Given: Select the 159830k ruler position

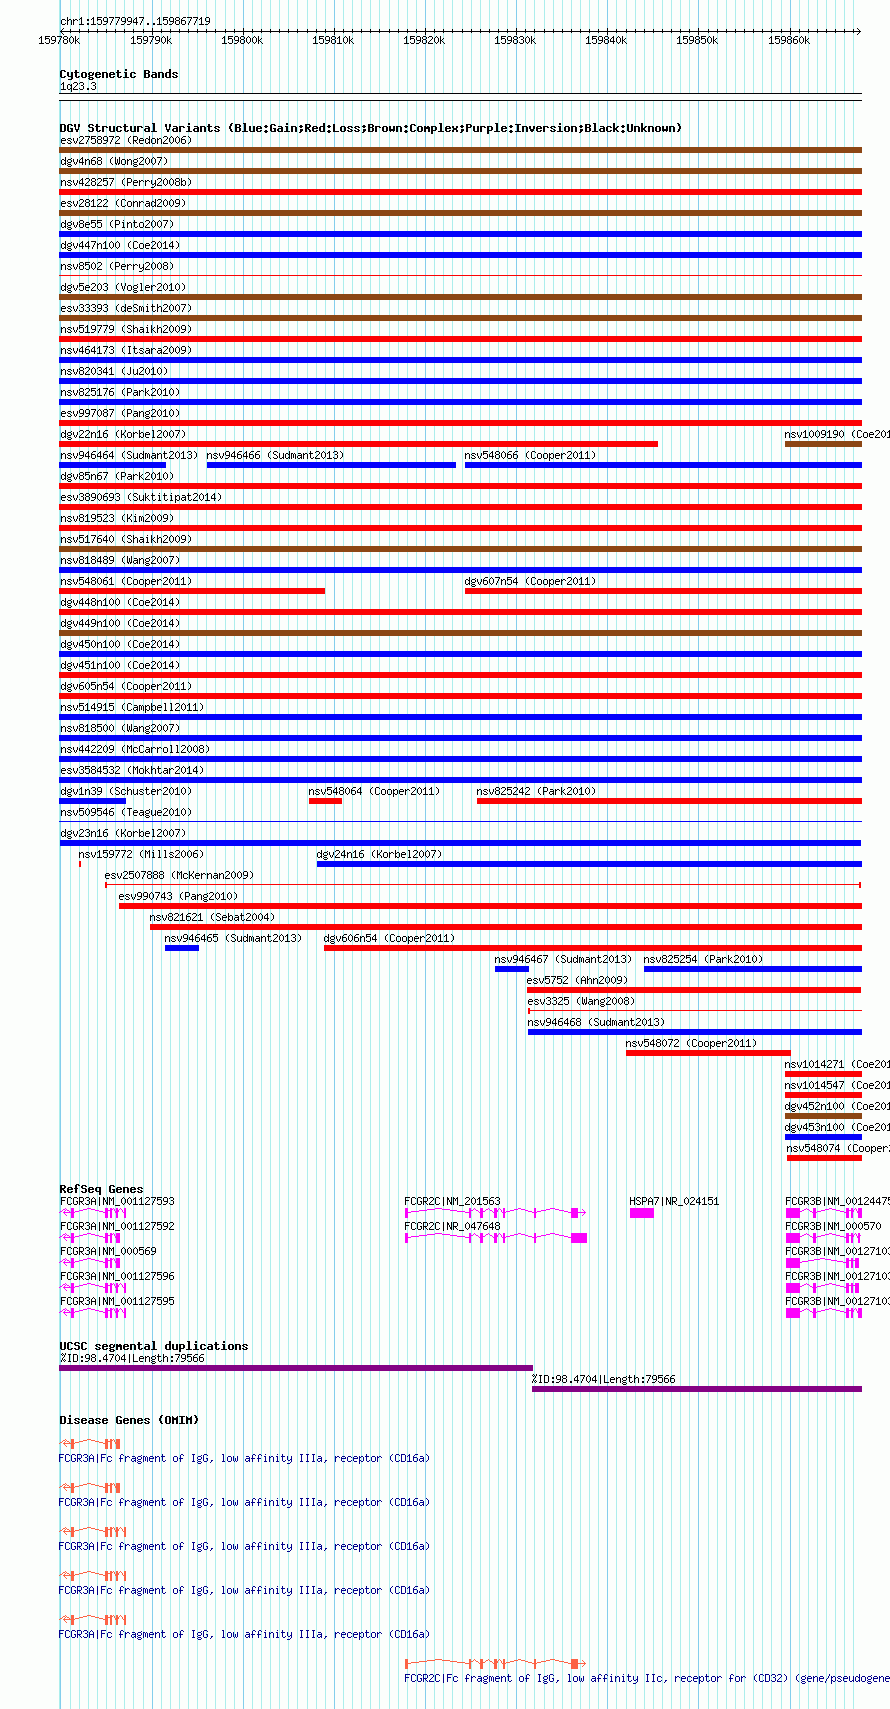Looking at the screenshot, I should [x=515, y=40].
